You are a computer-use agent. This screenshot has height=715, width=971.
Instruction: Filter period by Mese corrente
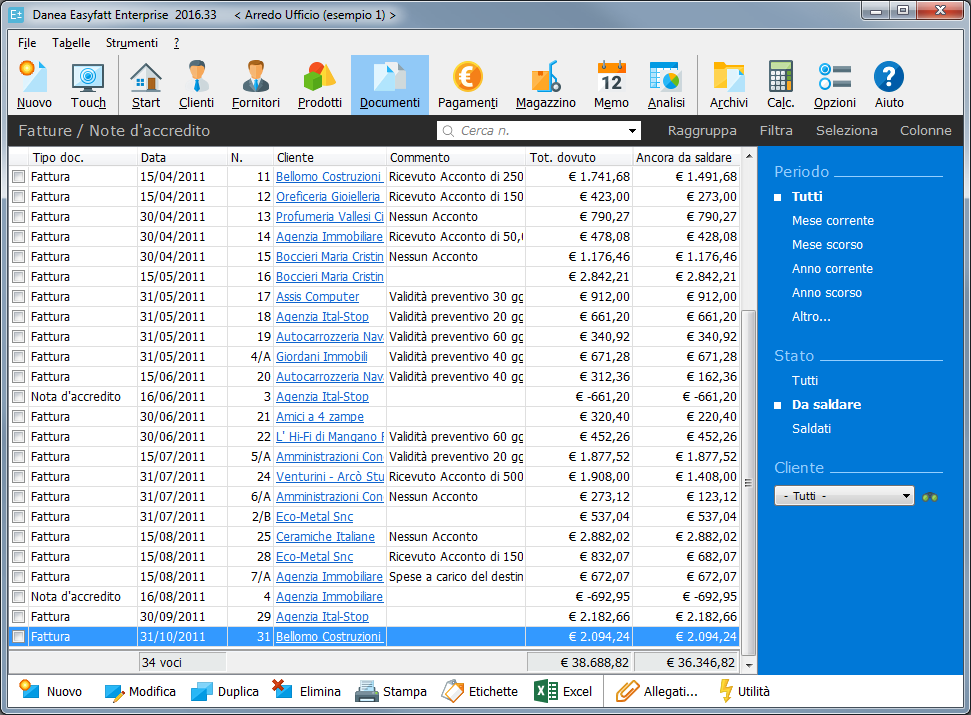(832, 221)
